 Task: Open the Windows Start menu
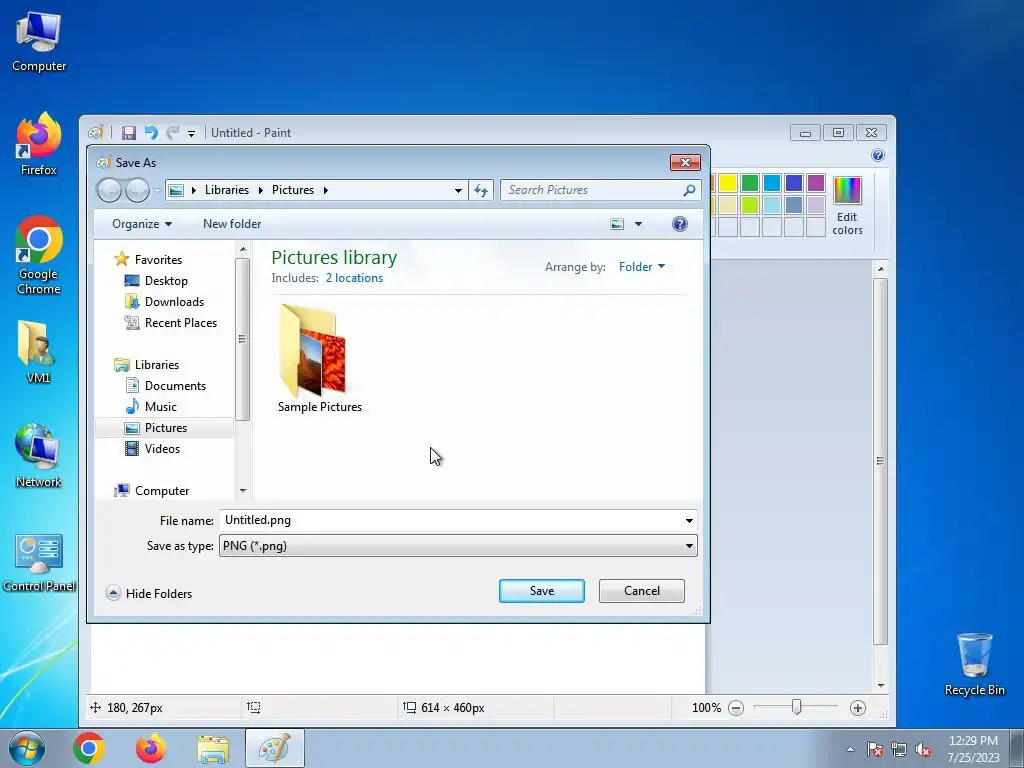pos(27,748)
